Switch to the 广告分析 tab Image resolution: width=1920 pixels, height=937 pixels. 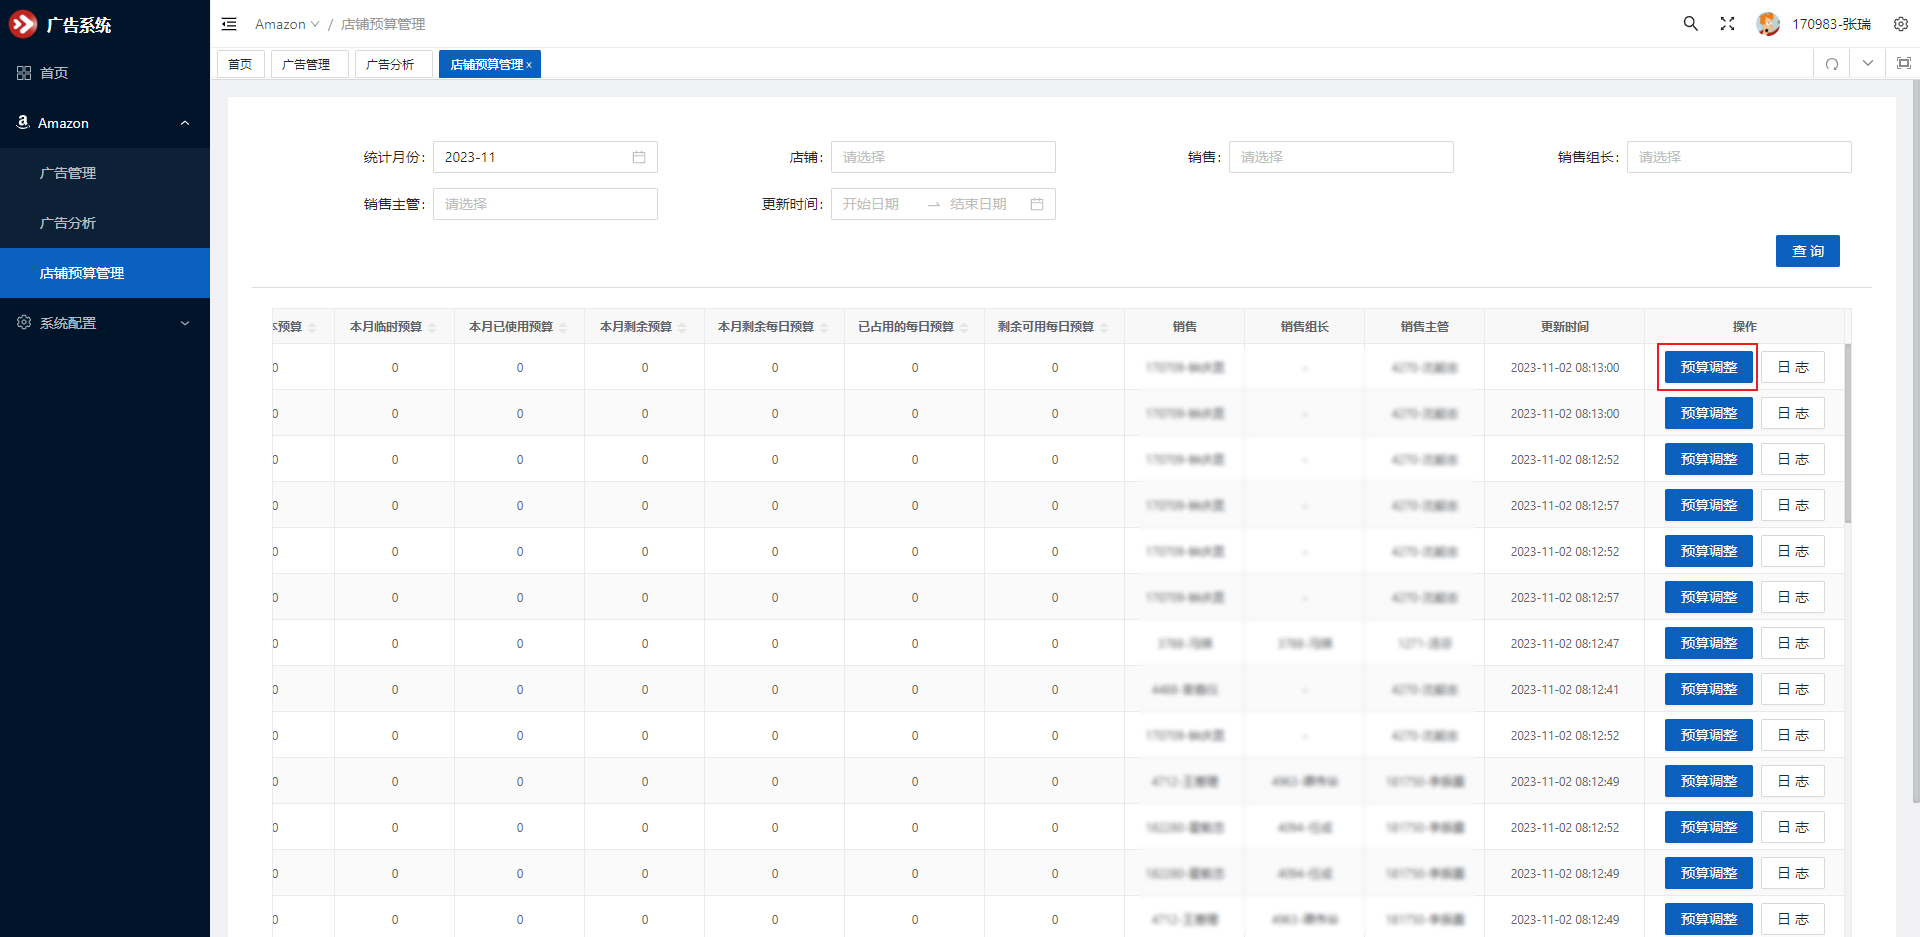(390, 64)
